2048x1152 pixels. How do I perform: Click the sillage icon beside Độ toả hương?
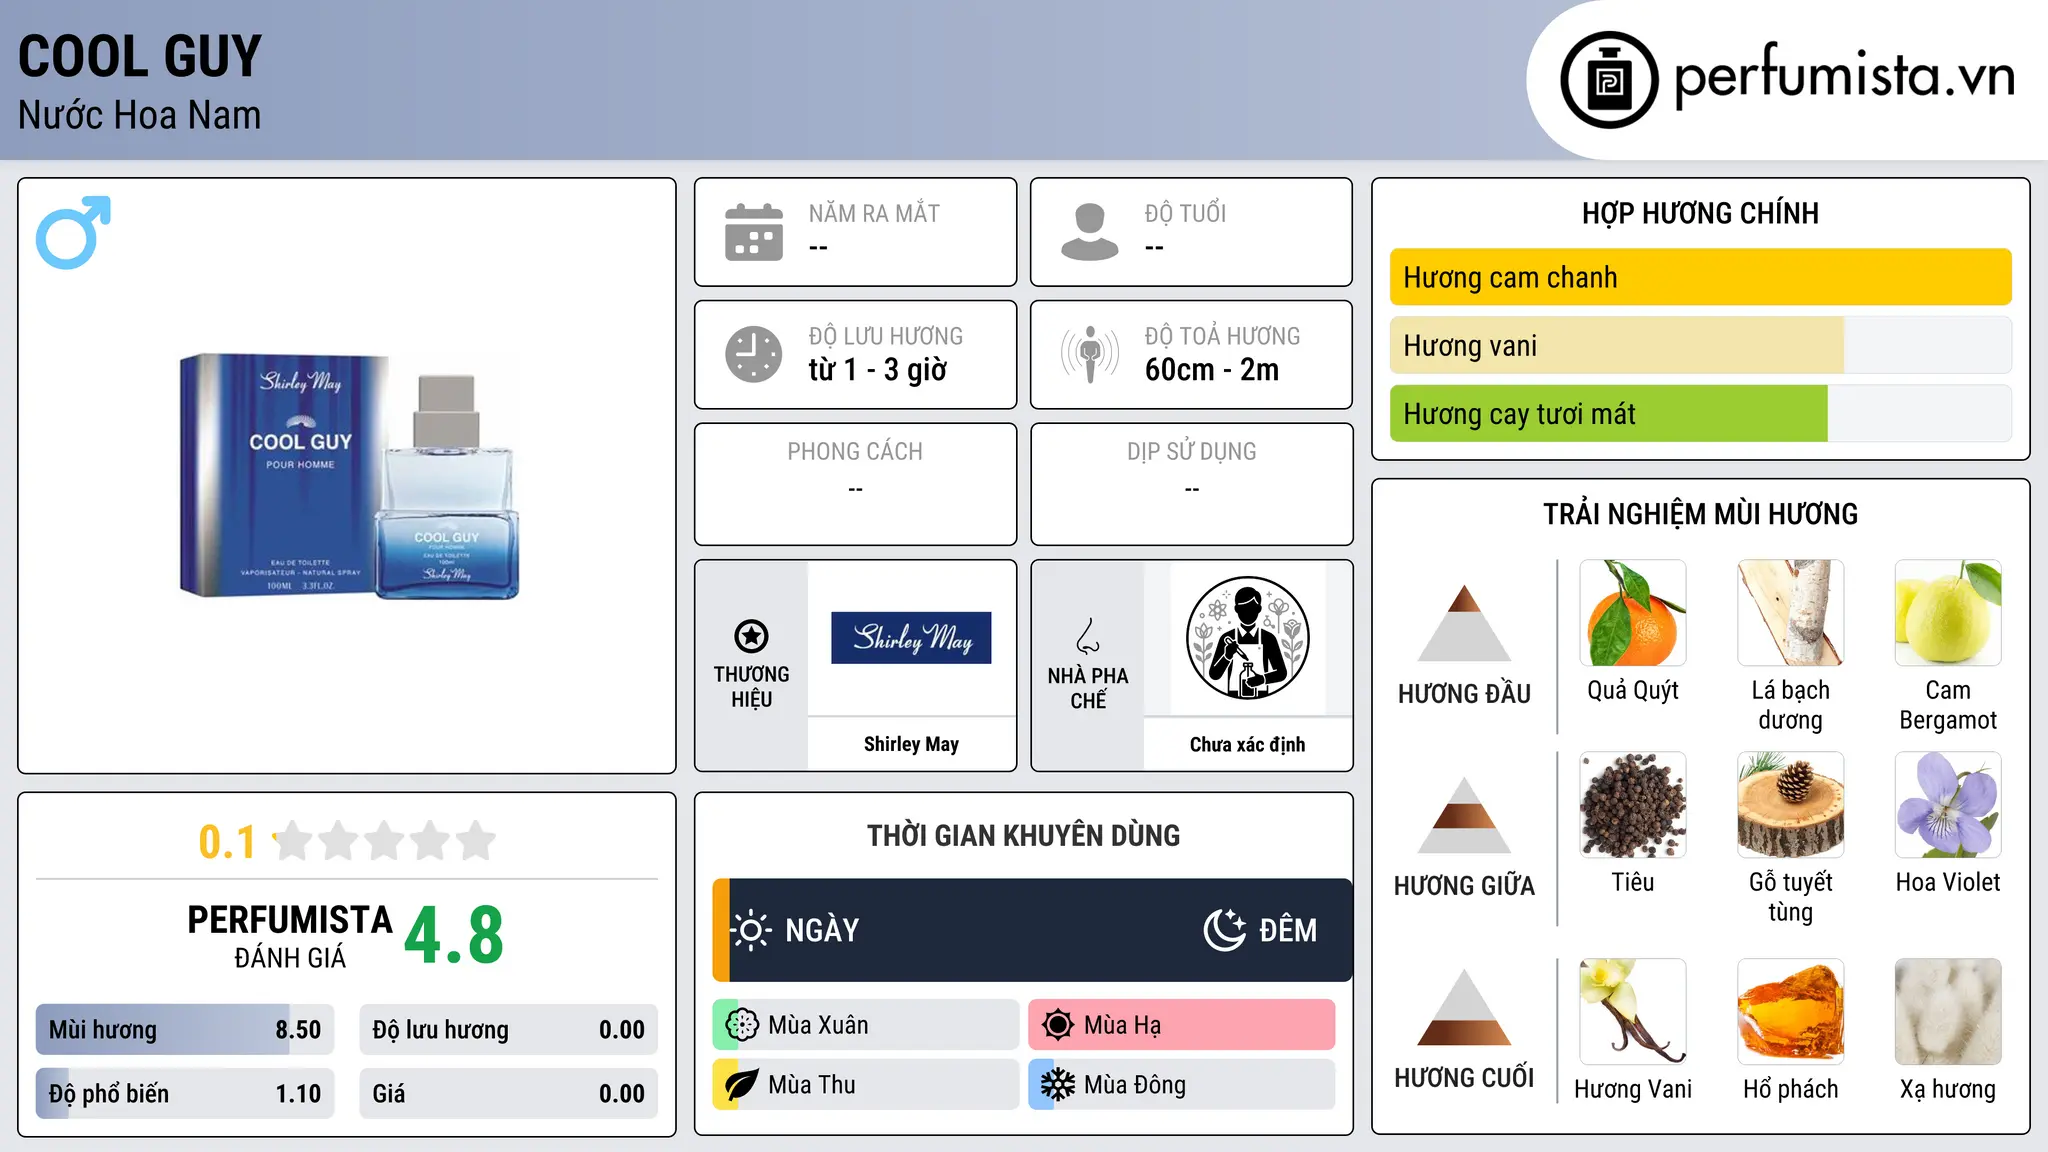click(x=1090, y=354)
